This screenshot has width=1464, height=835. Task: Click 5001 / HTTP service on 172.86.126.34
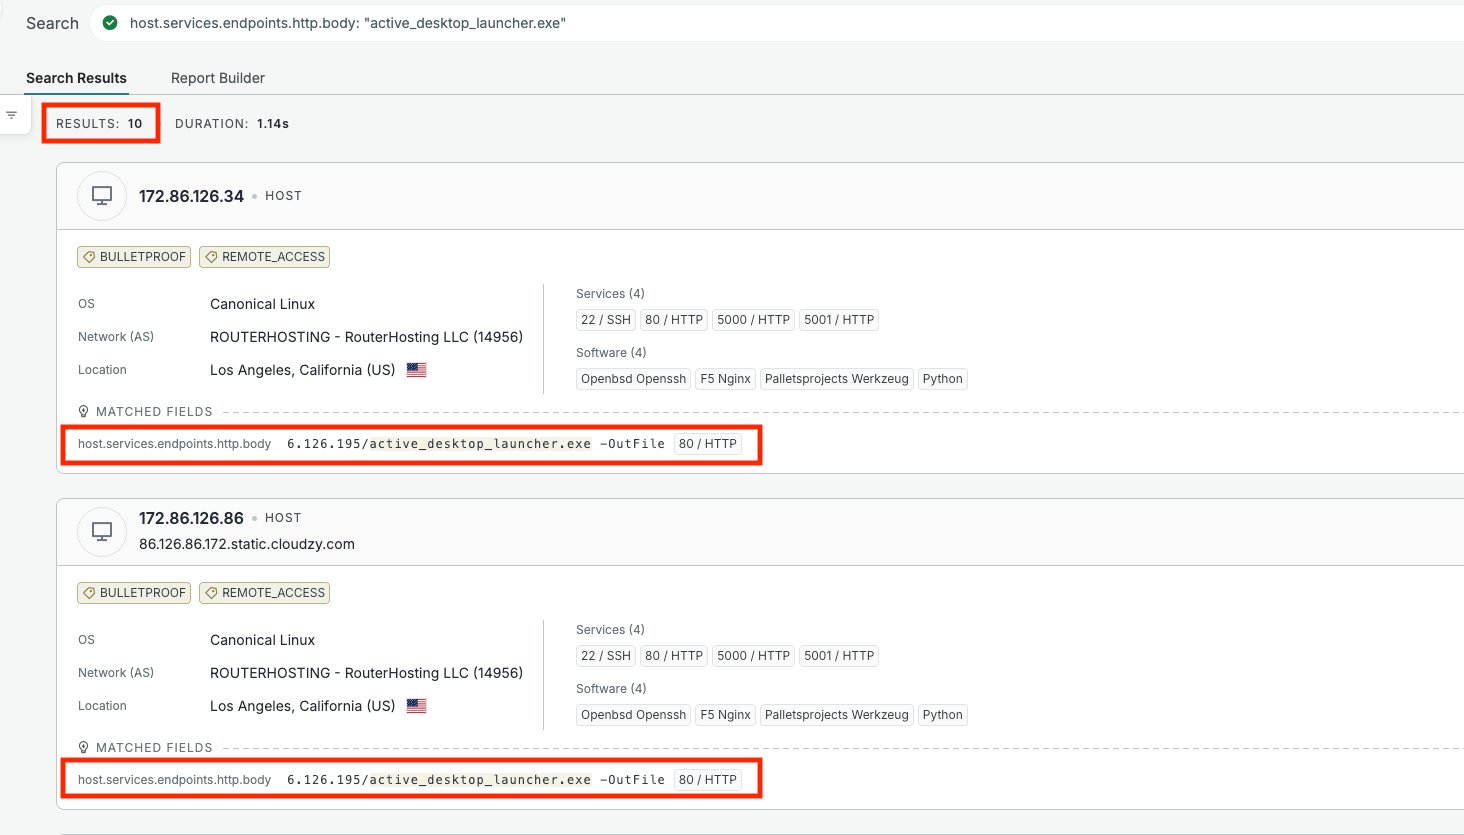839,320
